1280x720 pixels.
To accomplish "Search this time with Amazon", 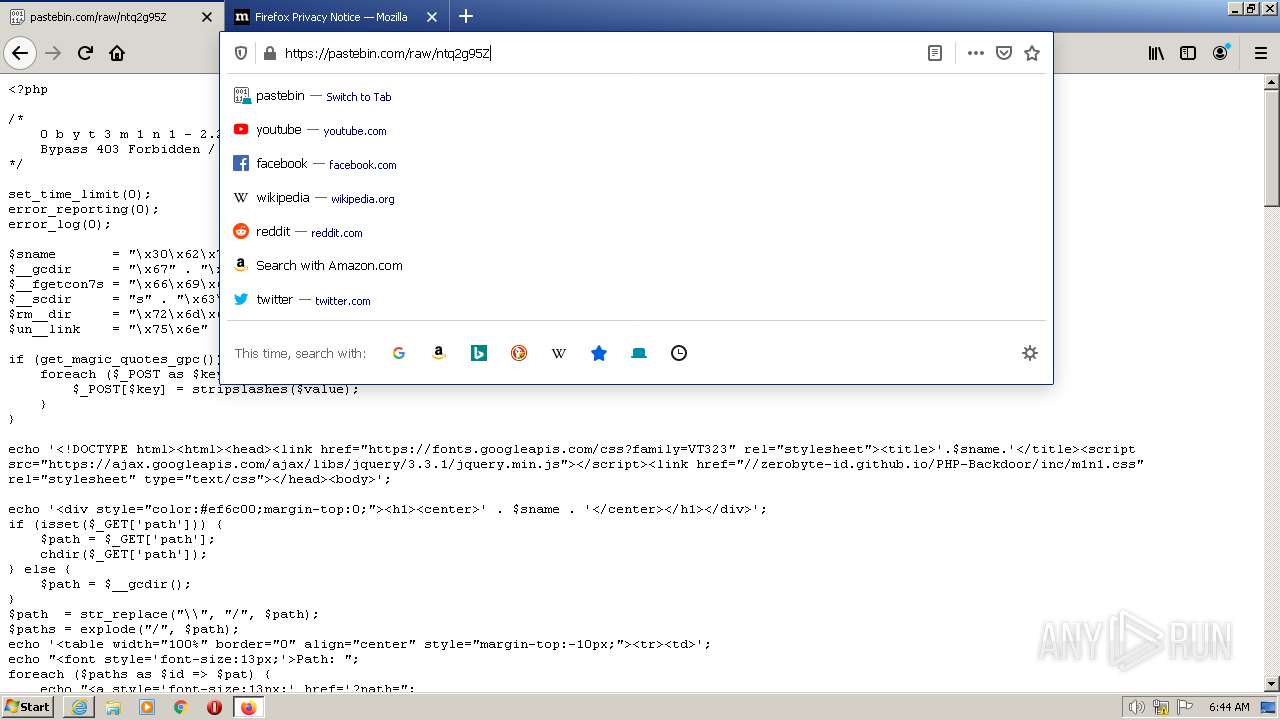I will (439, 353).
